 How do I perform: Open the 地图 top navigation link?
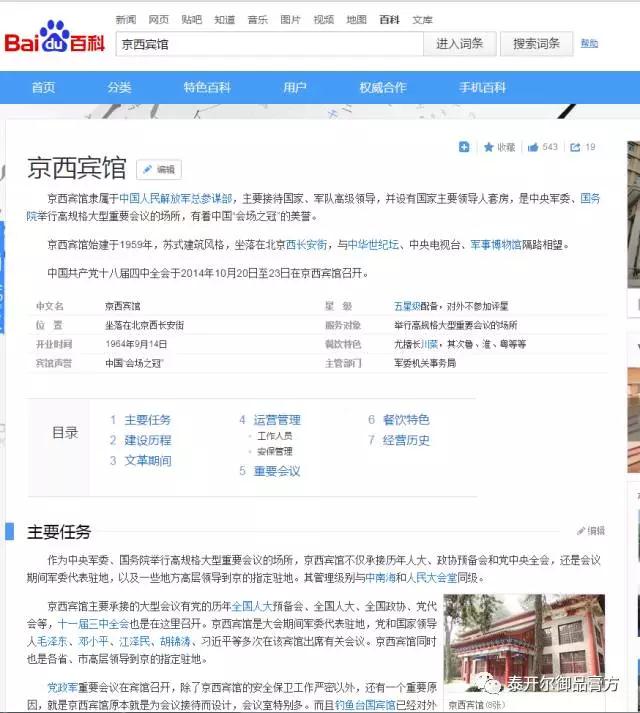coord(356,20)
